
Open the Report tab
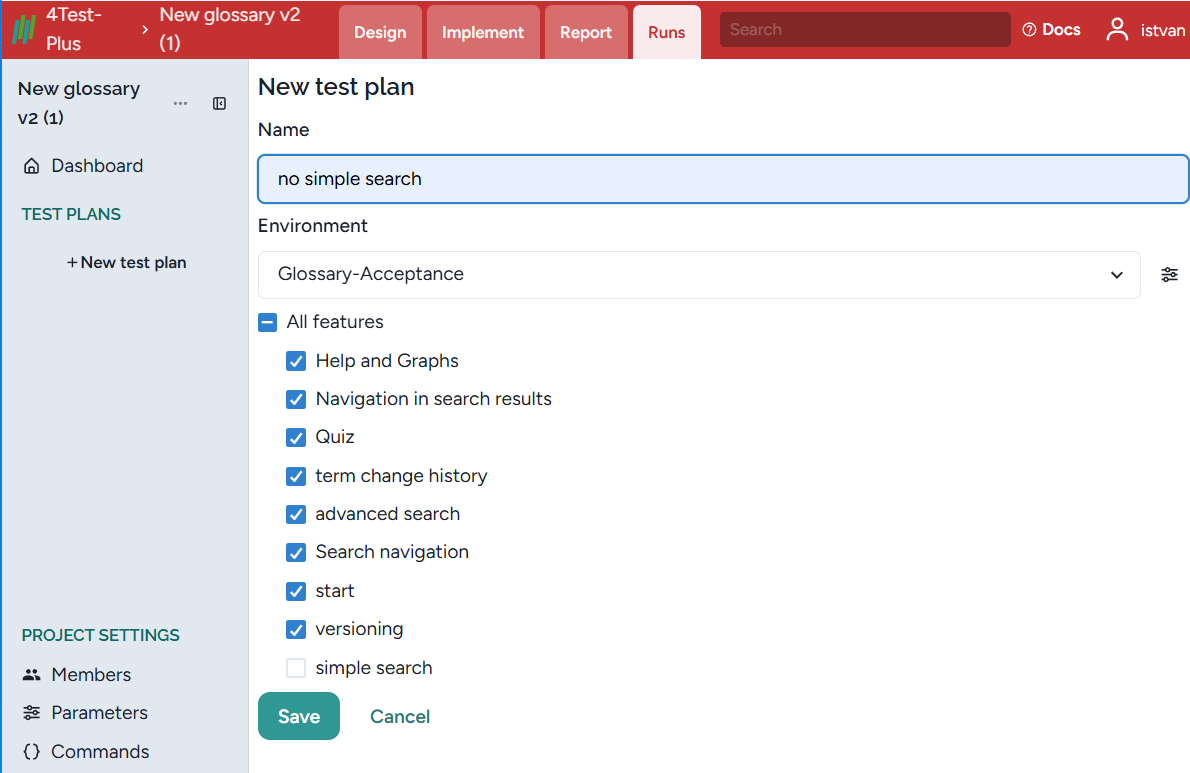[586, 32]
